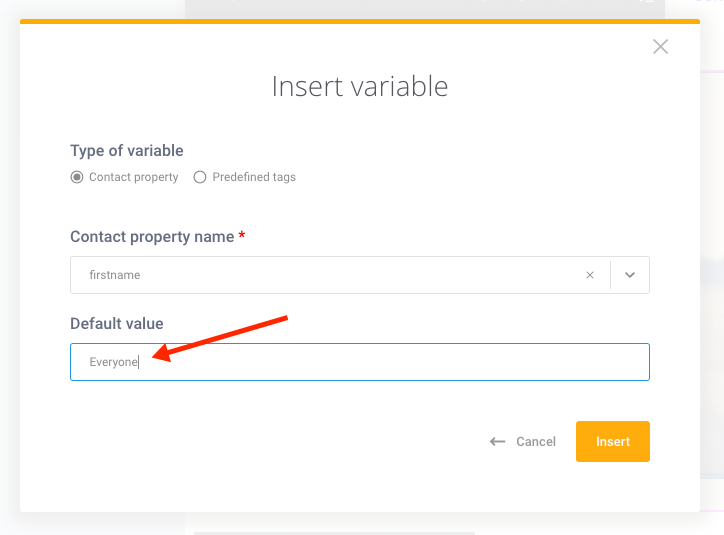The image size is (724, 535).
Task: Clear the selected firstname property
Action: (x=590, y=275)
